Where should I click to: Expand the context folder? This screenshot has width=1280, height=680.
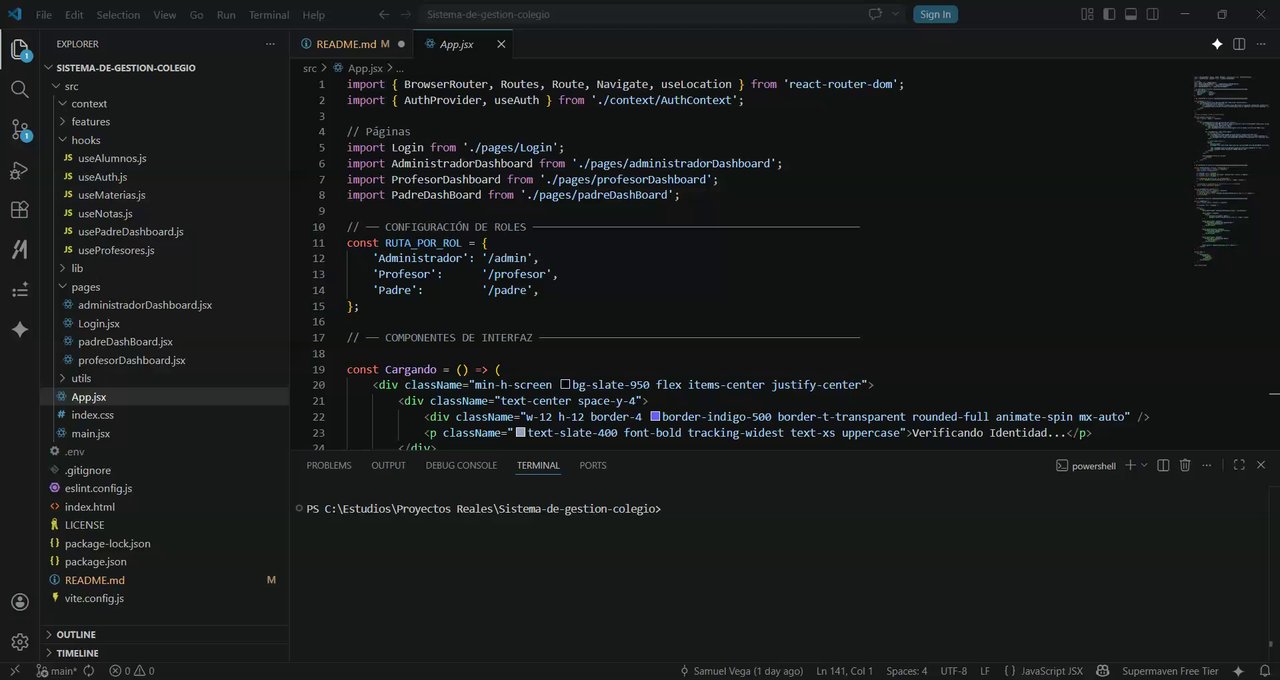[89, 104]
